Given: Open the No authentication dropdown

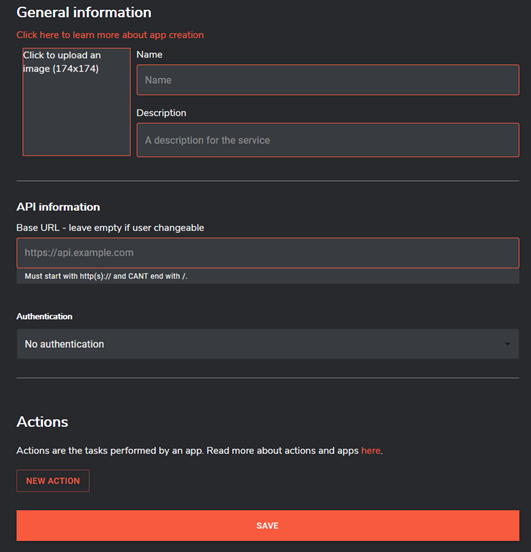Looking at the screenshot, I should coord(268,344).
